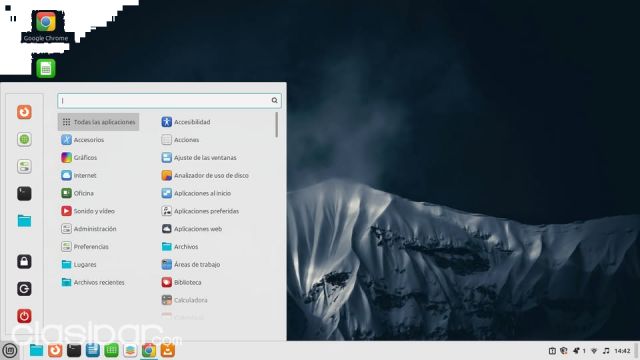Open the Files folder icon in favorites sidebar
This screenshot has width=640, height=360.
(x=24, y=221)
